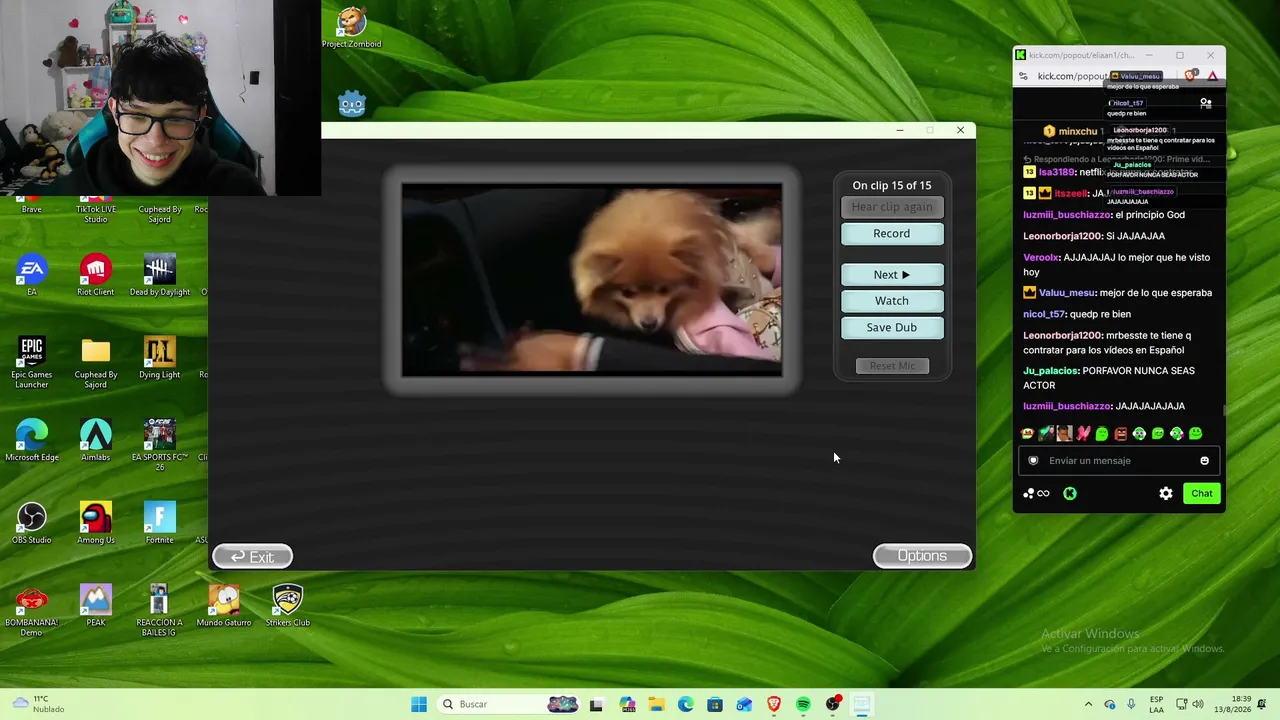Screen dimensions: 1280x720
Task: Open Mundo Gaturro desktop shortcut
Action: (x=224, y=606)
